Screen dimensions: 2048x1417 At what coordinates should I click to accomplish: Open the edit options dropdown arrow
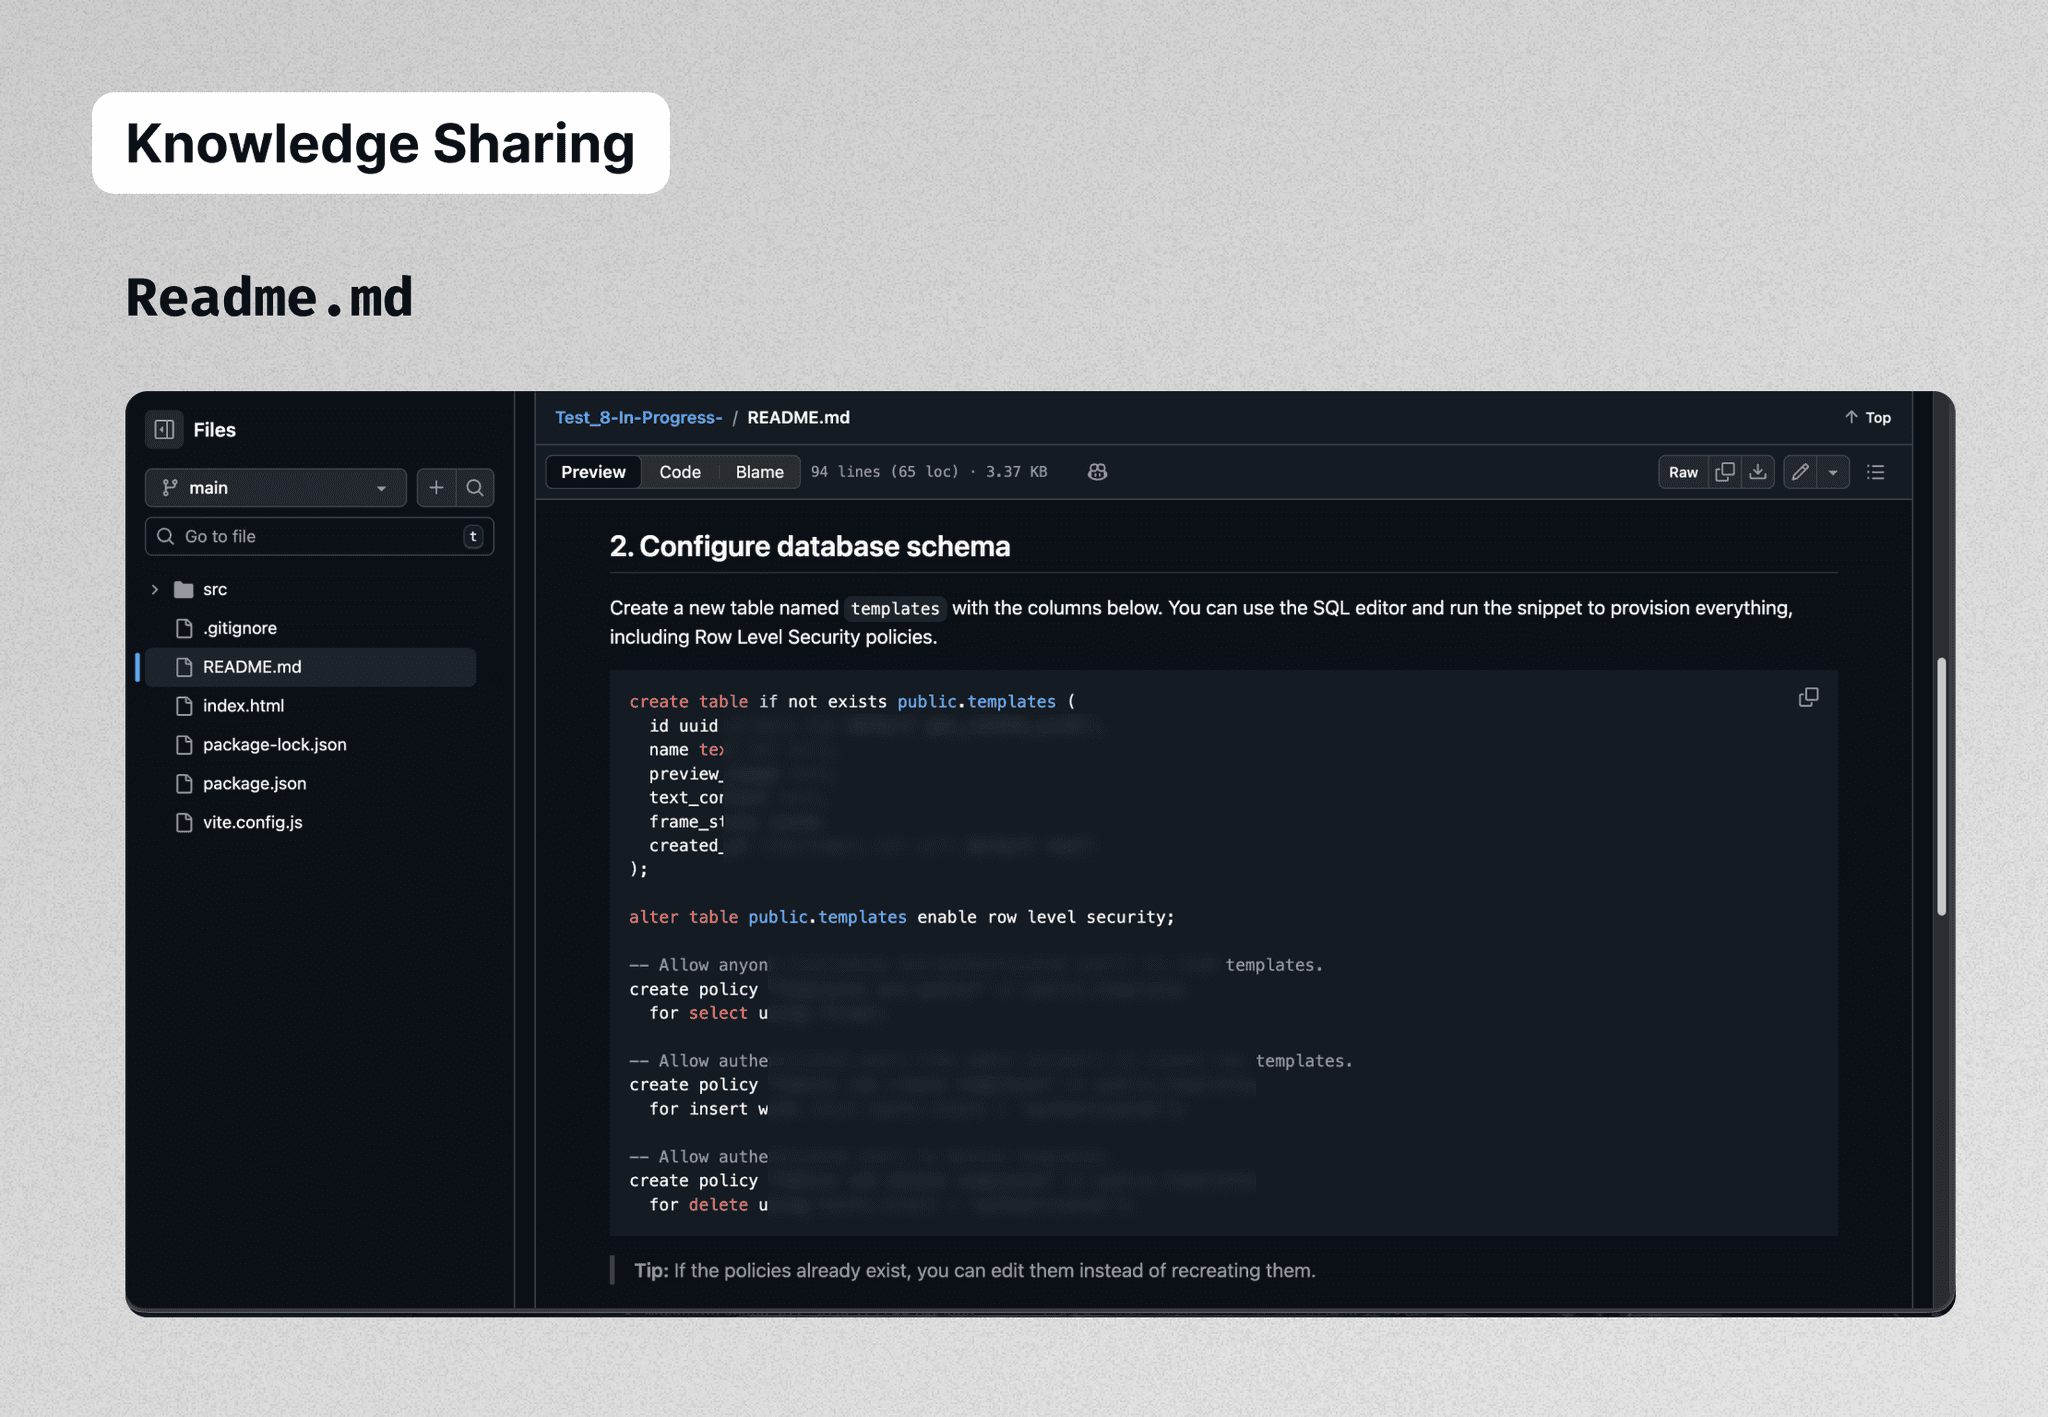1833,472
